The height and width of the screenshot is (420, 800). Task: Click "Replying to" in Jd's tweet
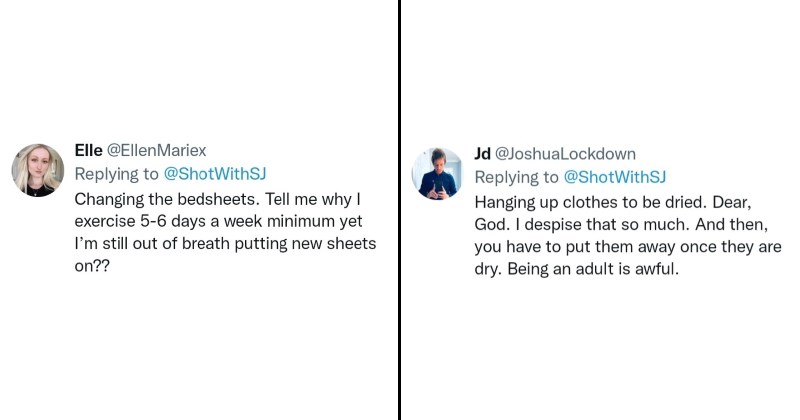(x=516, y=177)
